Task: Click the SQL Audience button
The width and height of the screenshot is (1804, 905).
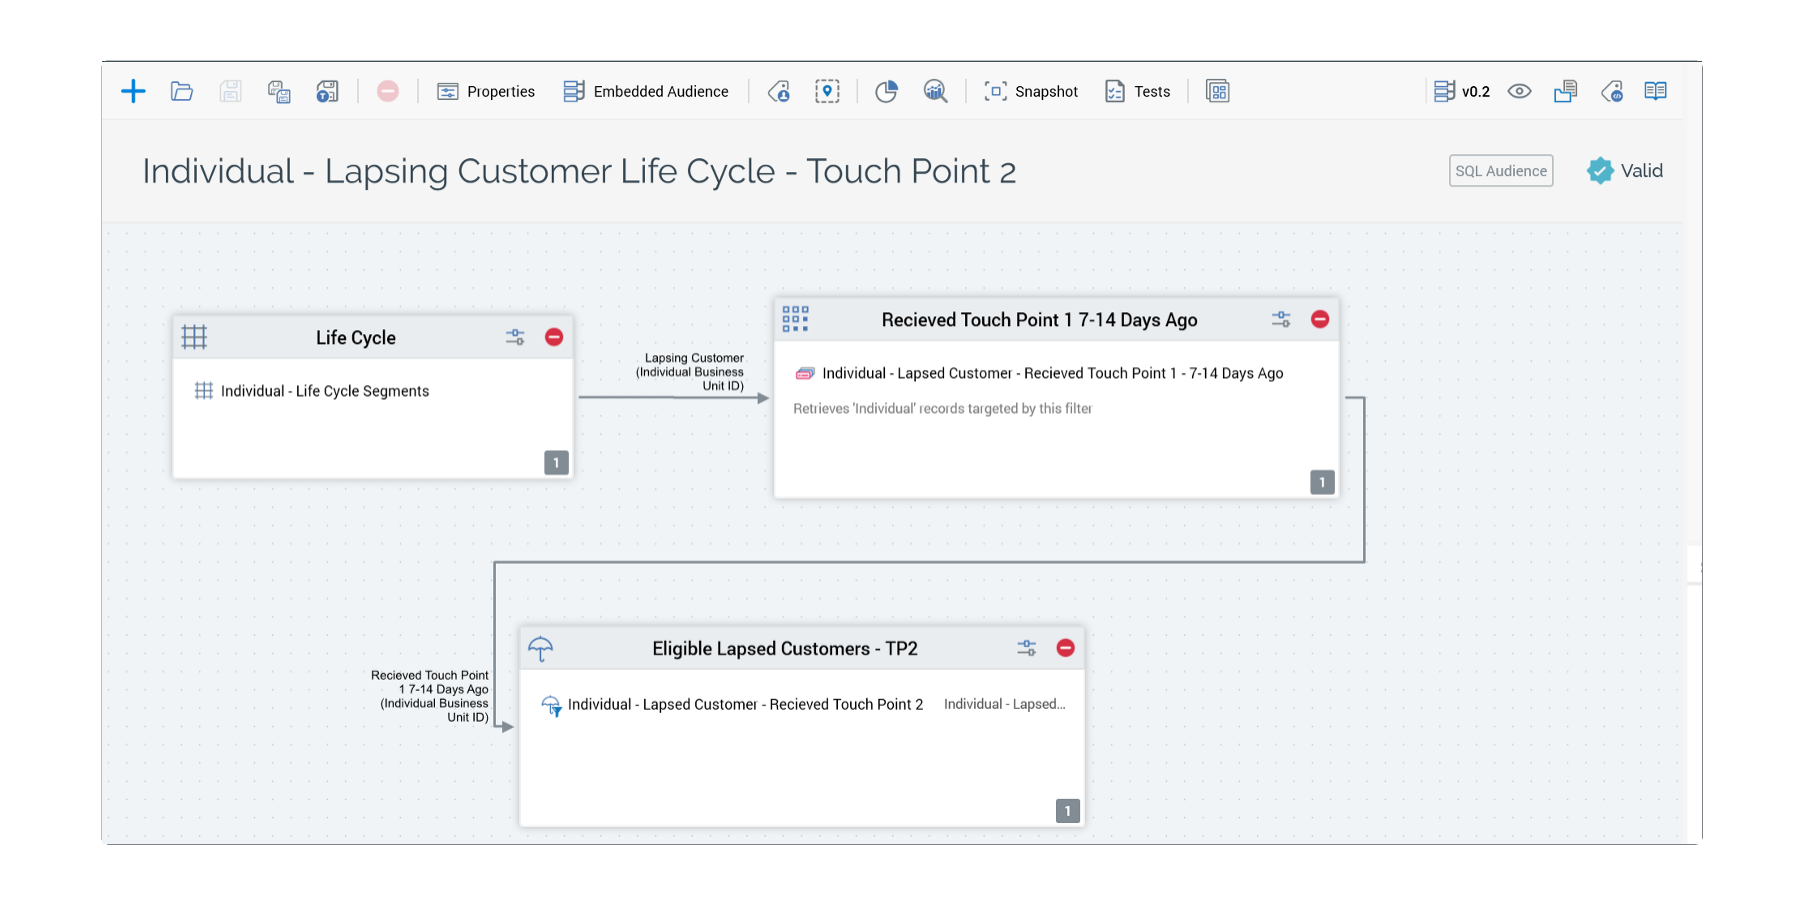Action: click(x=1500, y=171)
